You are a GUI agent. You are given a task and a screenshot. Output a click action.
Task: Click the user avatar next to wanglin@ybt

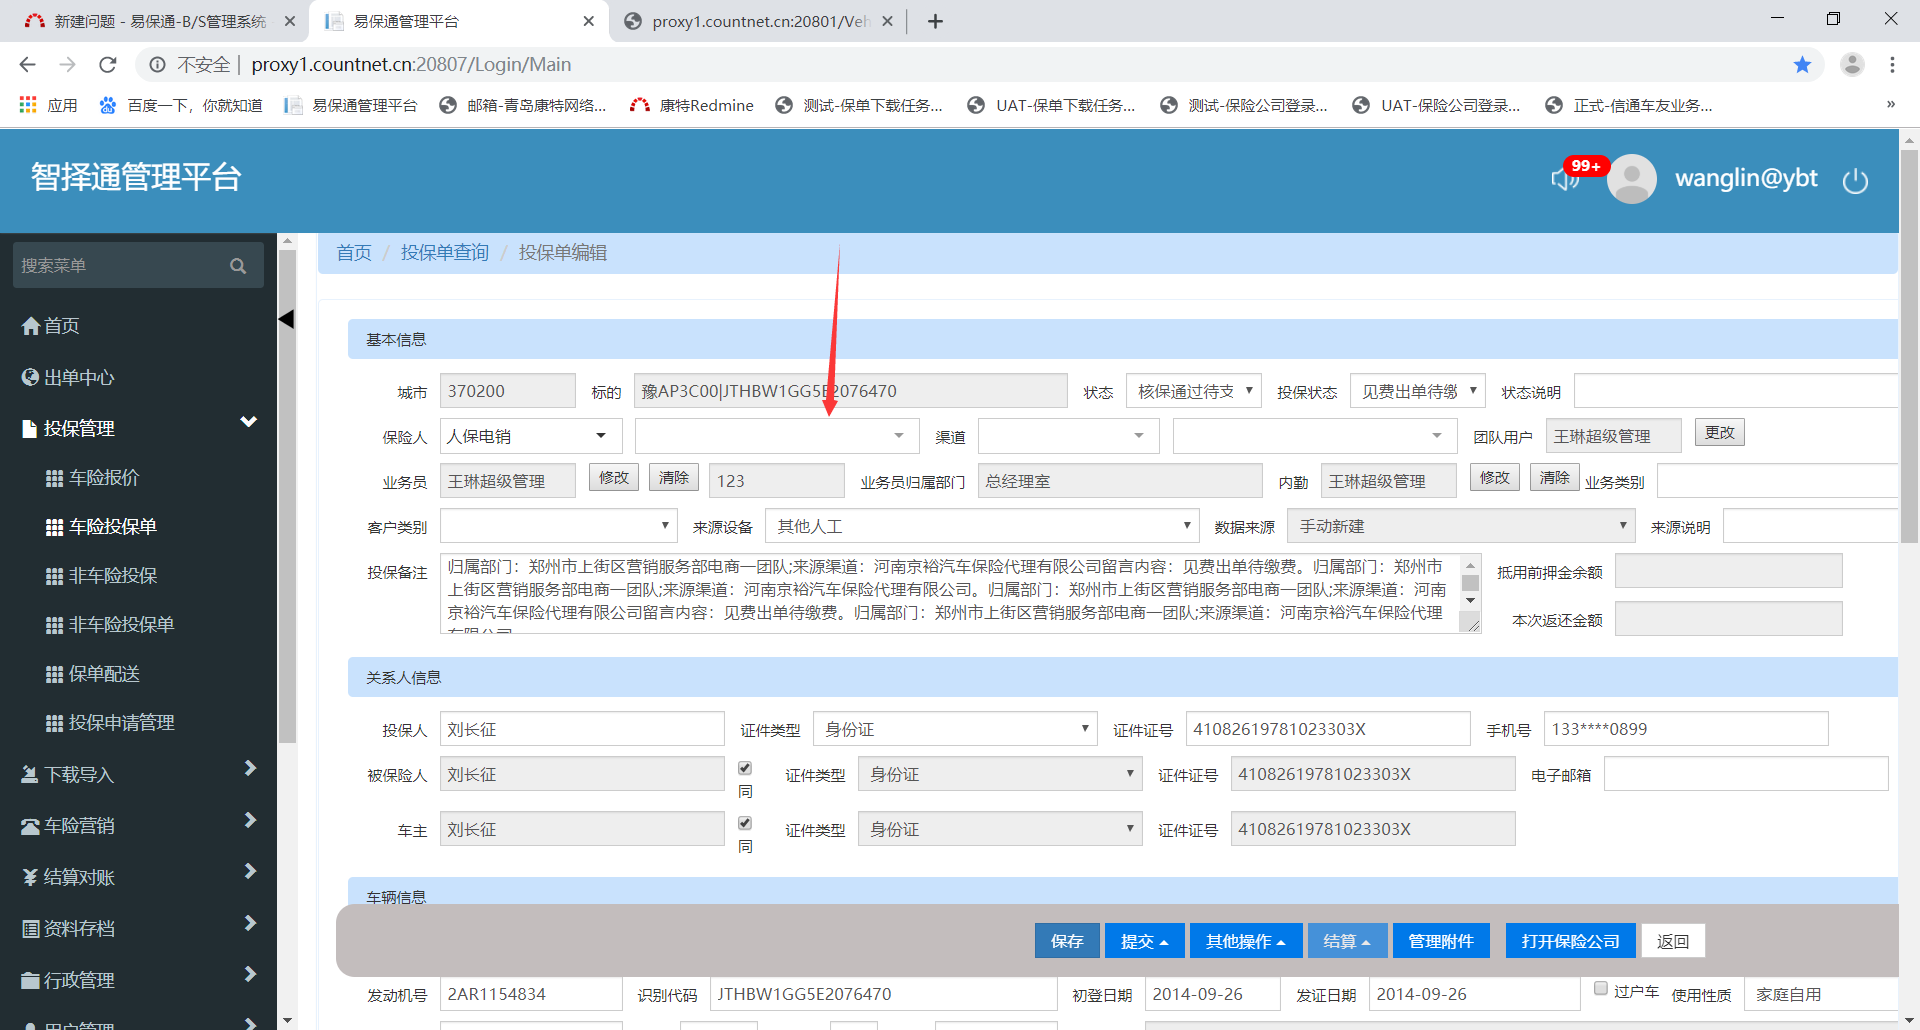[x=1632, y=179]
